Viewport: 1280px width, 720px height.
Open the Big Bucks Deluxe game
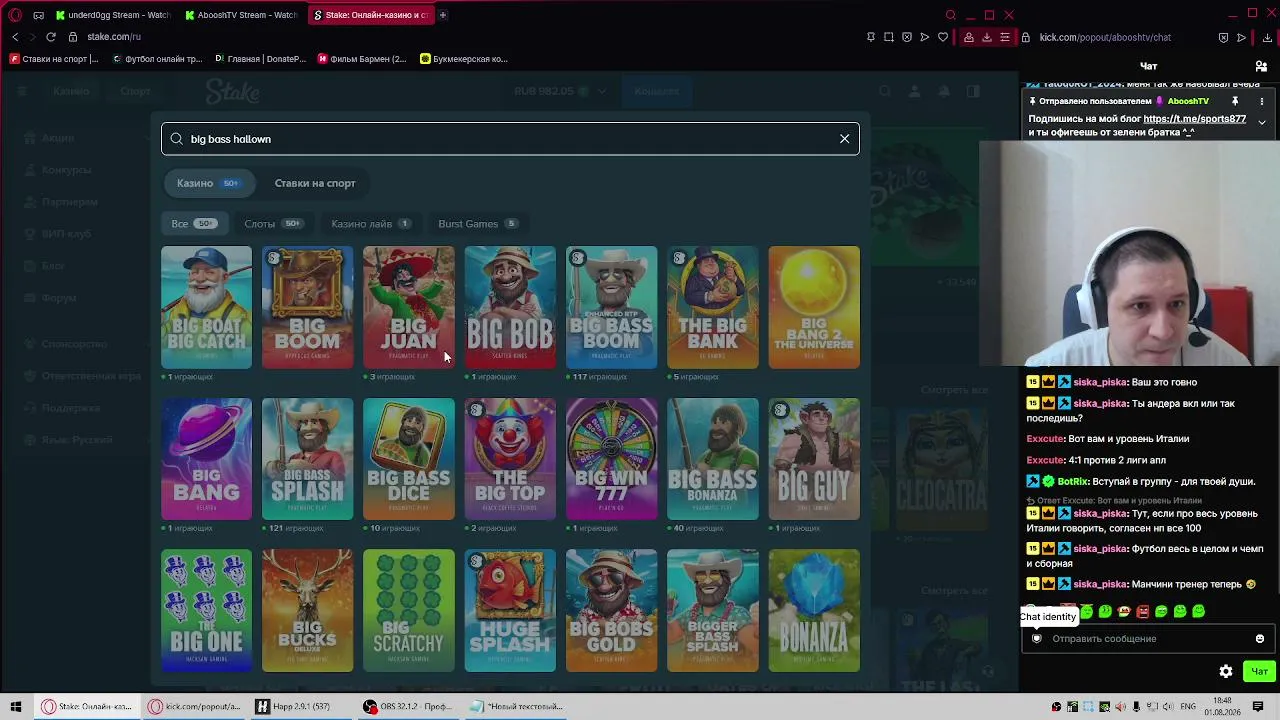(x=307, y=610)
